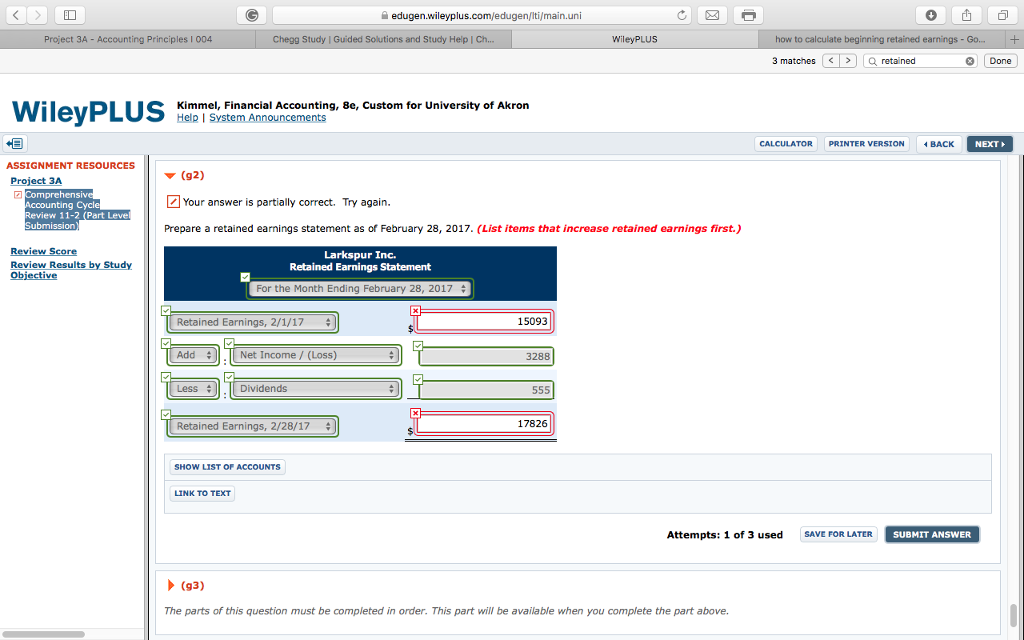The image size is (1024, 640).
Task: Click the status icon beside Comprehensive Accounting Cycle
Action: 18,195
